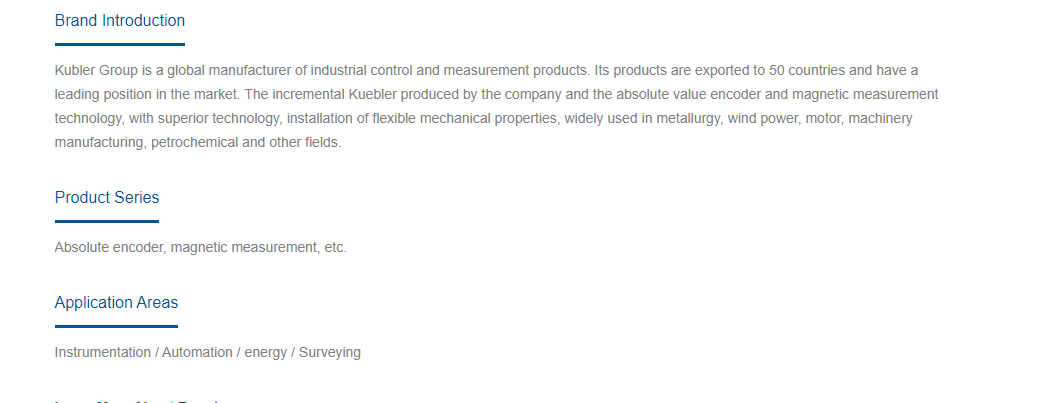This screenshot has width=1059, height=403.
Task: Click the partially visible heading at page bottom
Action: coord(136,400)
